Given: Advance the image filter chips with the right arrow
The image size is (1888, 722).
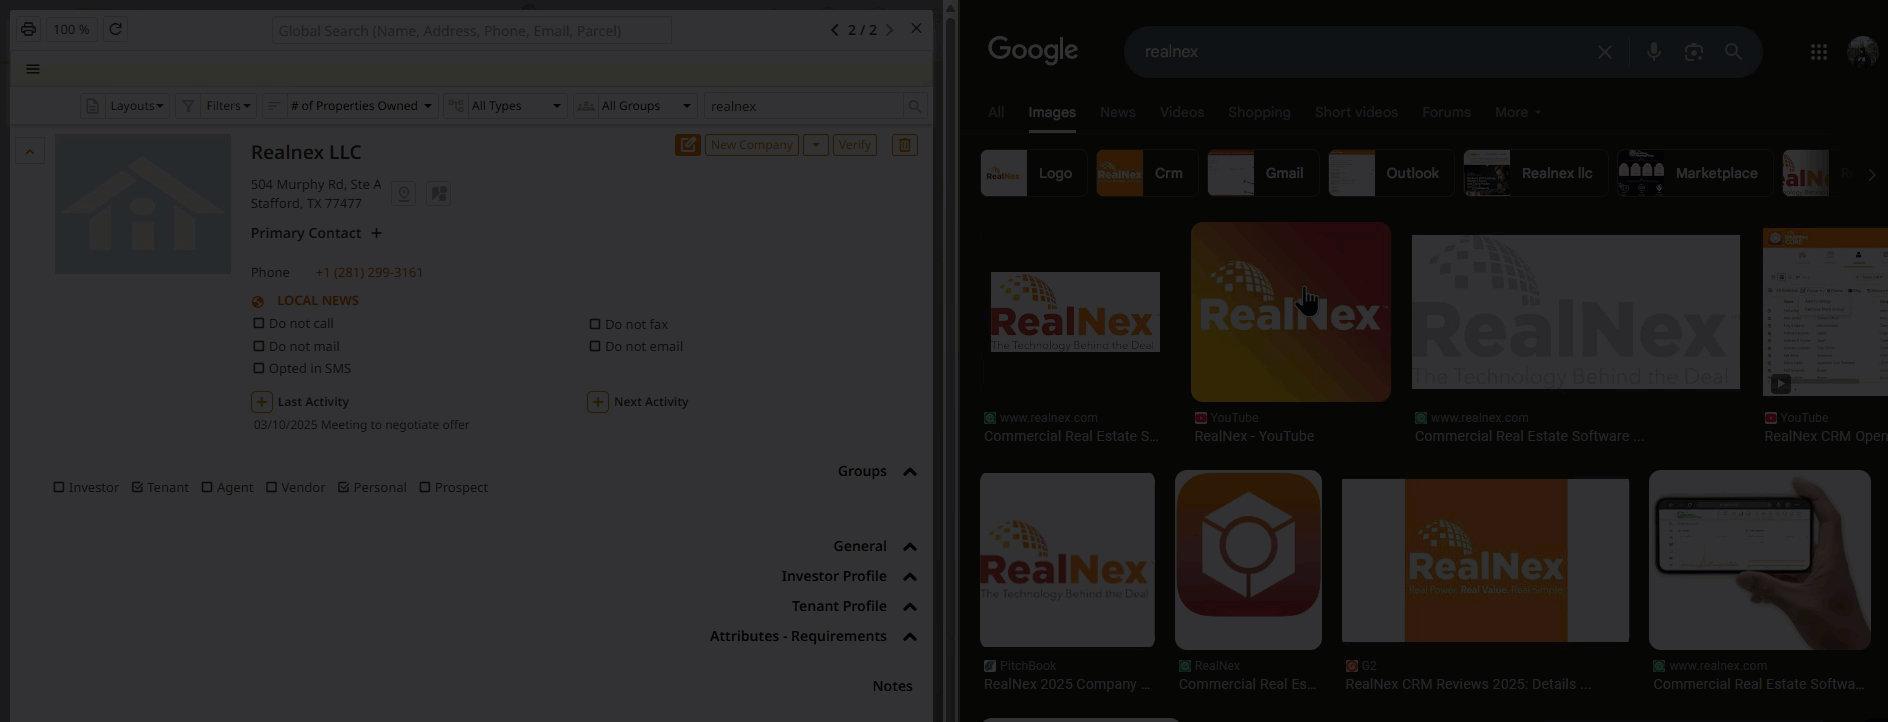Looking at the screenshot, I should point(1872,174).
